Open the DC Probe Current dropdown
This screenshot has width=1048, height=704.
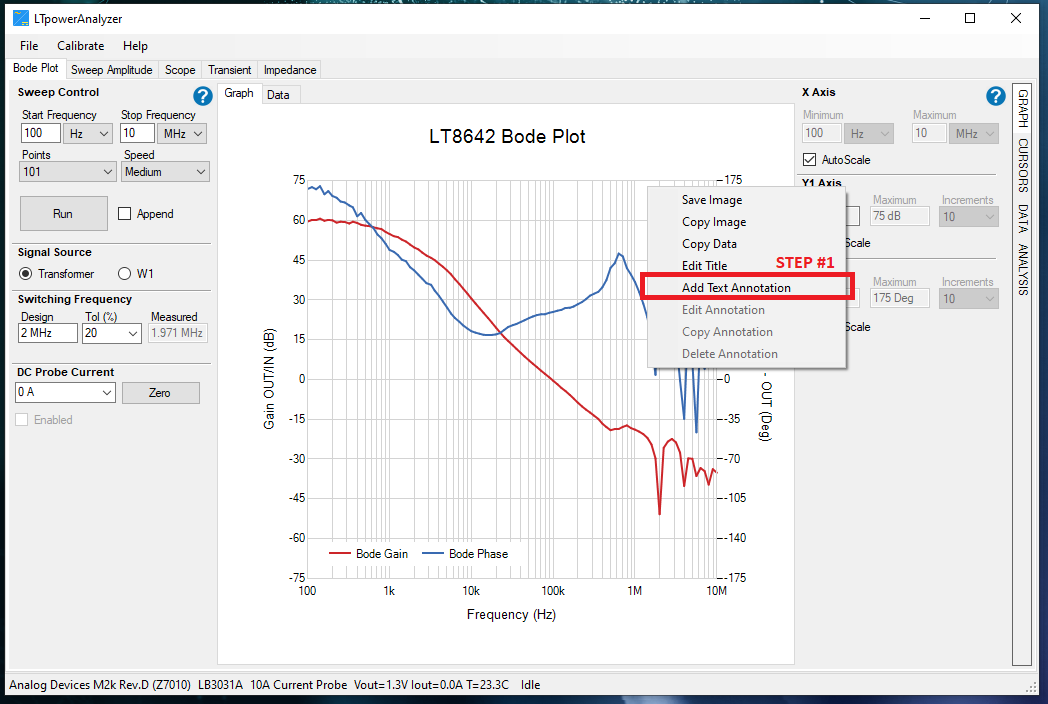coord(66,393)
